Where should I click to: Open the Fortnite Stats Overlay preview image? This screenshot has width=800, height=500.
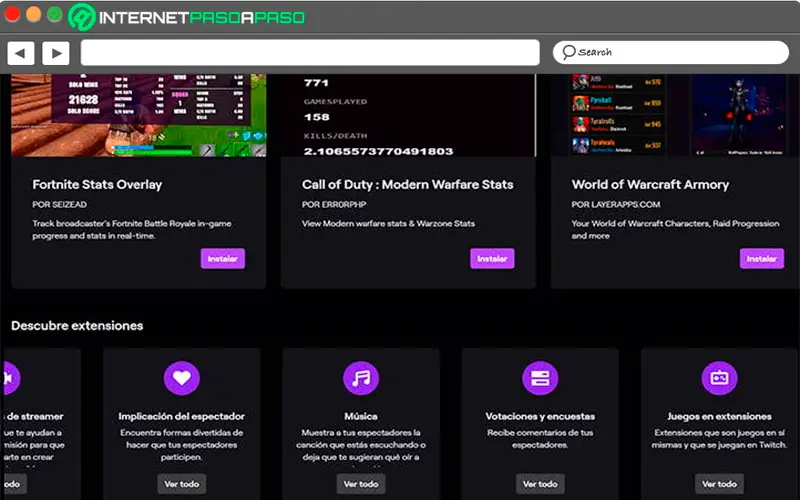pos(138,115)
